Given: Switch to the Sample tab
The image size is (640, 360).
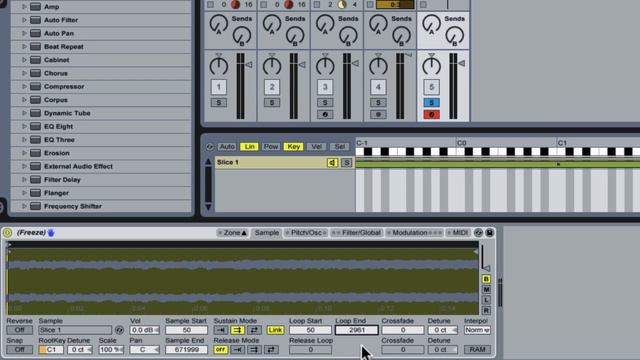Looking at the screenshot, I should point(267,233).
